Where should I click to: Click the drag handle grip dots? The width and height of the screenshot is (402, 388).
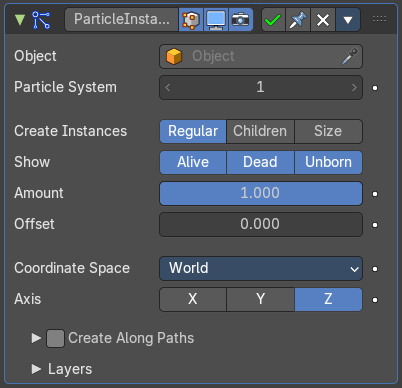pyautogui.click(x=380, y=19)
